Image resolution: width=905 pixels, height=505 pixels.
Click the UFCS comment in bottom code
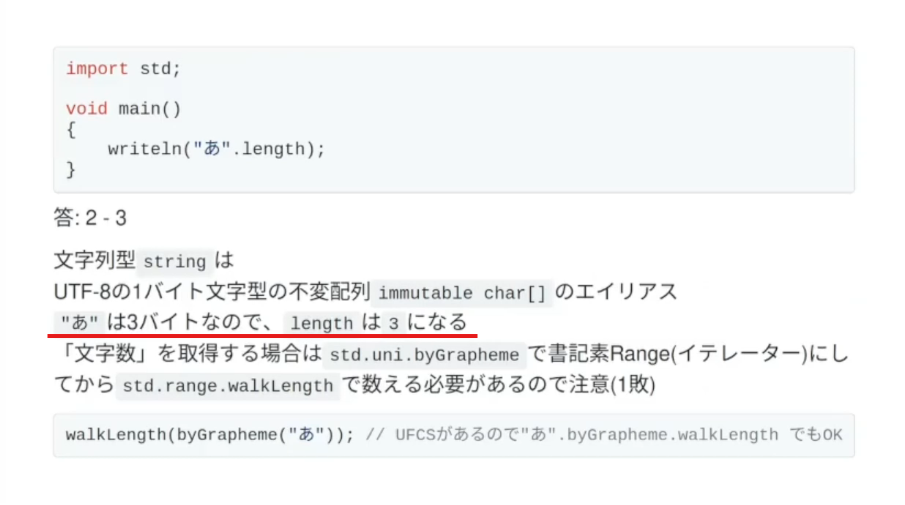[604, 435]
